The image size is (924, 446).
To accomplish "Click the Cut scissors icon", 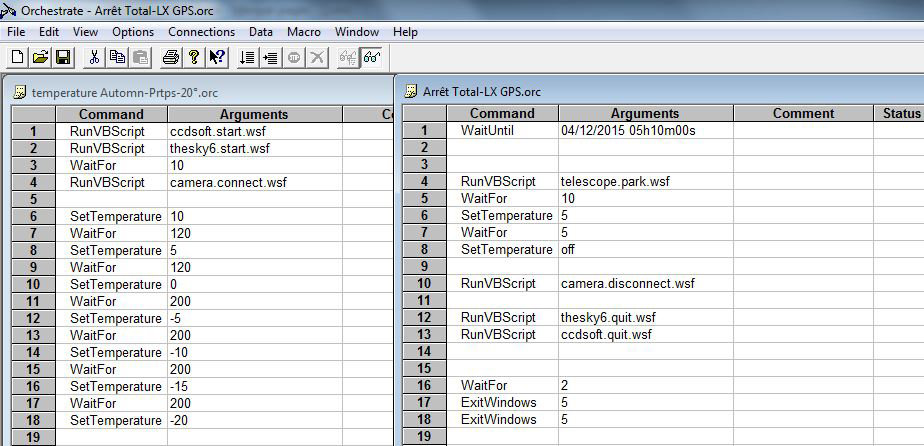I will point(94,57).
